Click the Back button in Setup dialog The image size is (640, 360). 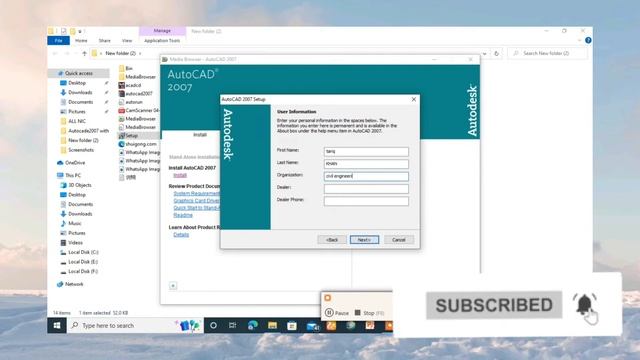(x=332, y=240)
